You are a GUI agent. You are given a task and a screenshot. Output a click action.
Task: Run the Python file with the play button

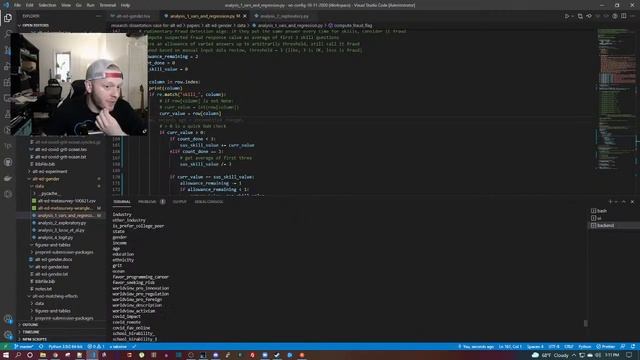pyautogui.click(x=567, y=16)
